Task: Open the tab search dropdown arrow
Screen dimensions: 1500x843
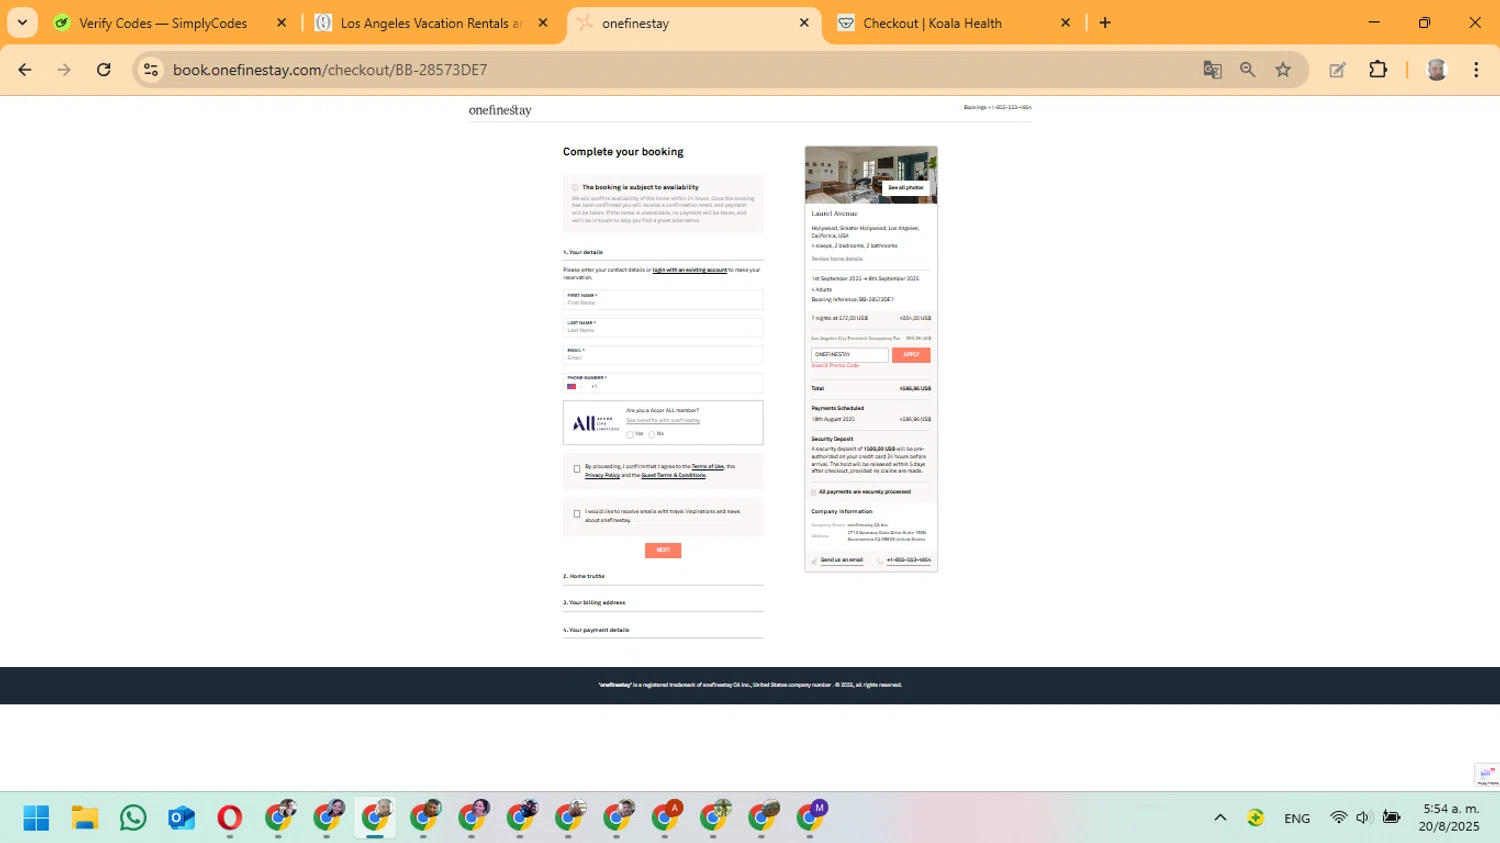Action: [x=22, y=23]
